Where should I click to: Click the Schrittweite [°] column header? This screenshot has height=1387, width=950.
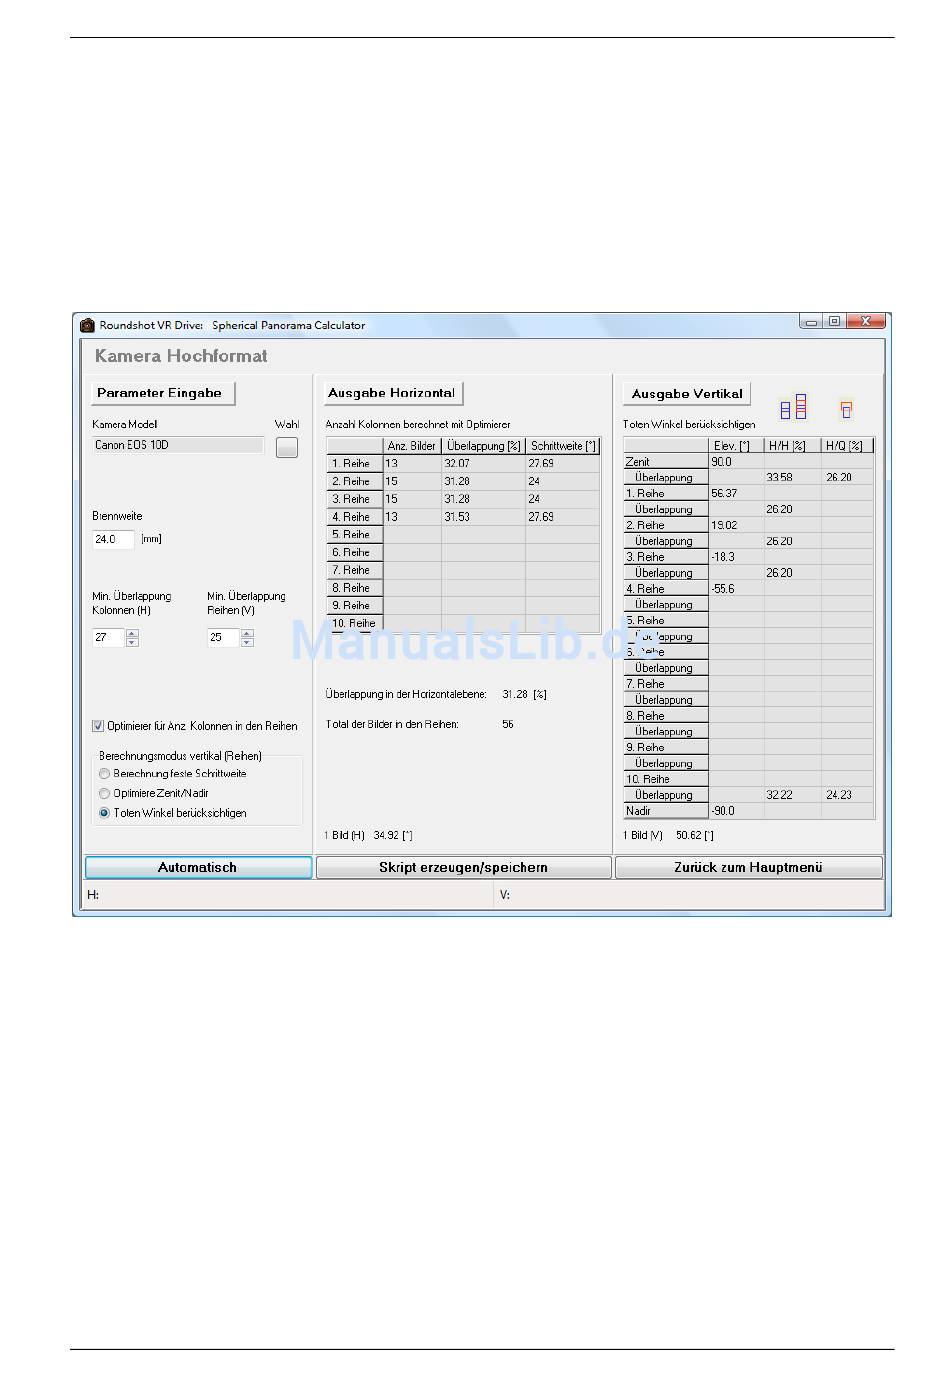tap(563, 446)
